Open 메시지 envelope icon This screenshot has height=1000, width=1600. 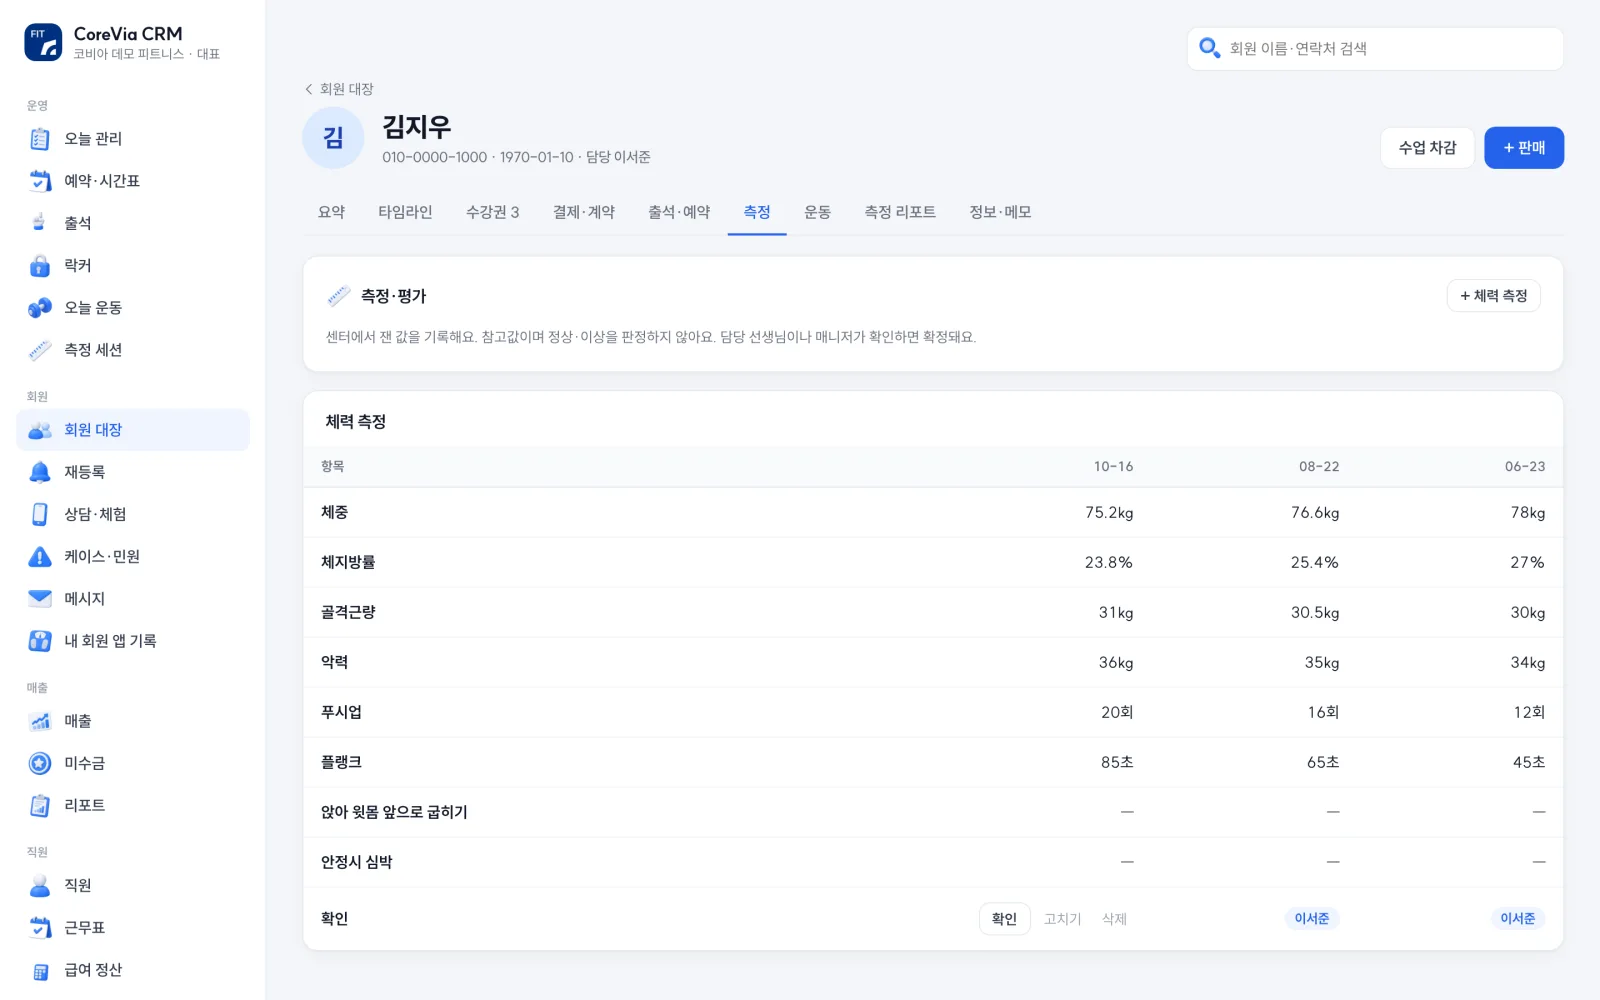[40, 598]
